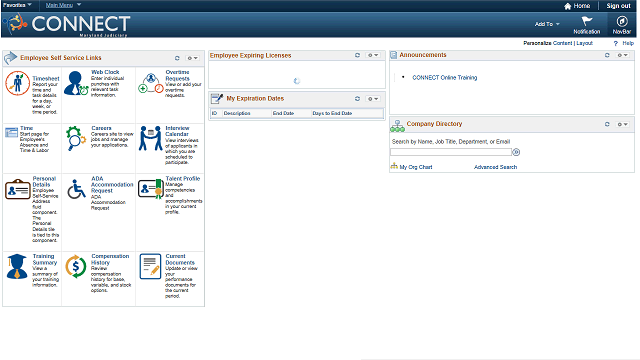640x360 pixels.
Task: Open the Careers magnifier gear icon
Action: [76, 138]
